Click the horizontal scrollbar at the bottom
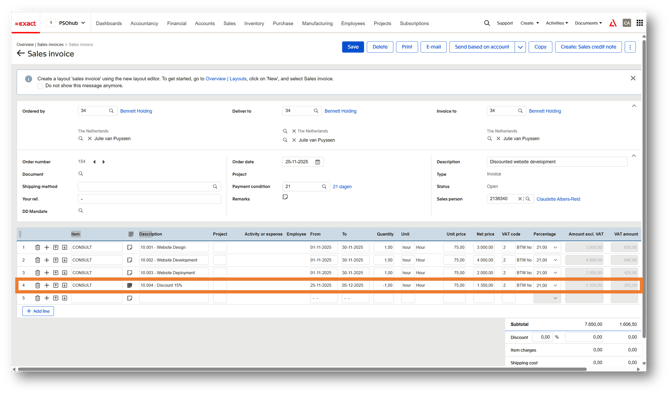670x395 pixels. (x=301, y=369)
